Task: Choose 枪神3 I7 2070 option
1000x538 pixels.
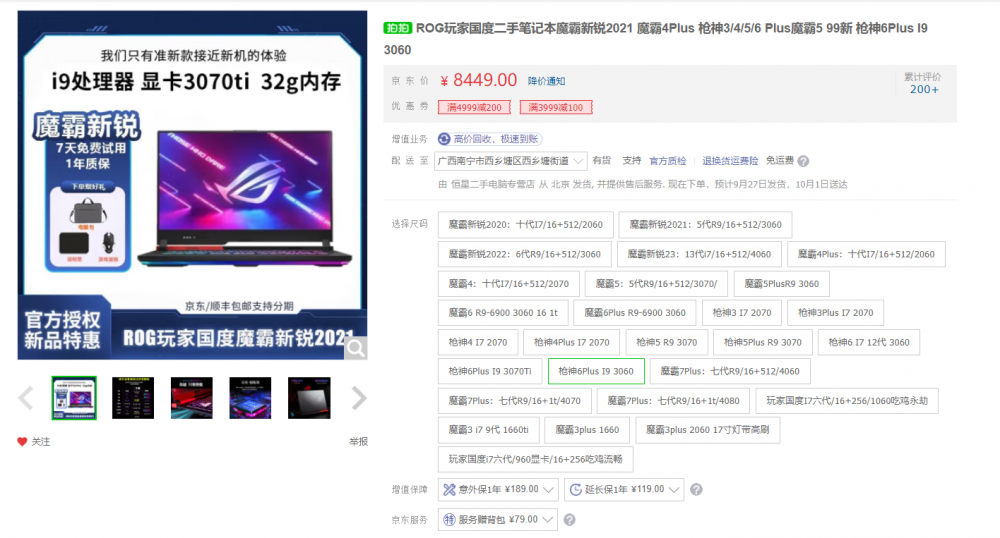Action: pos(742,313)
